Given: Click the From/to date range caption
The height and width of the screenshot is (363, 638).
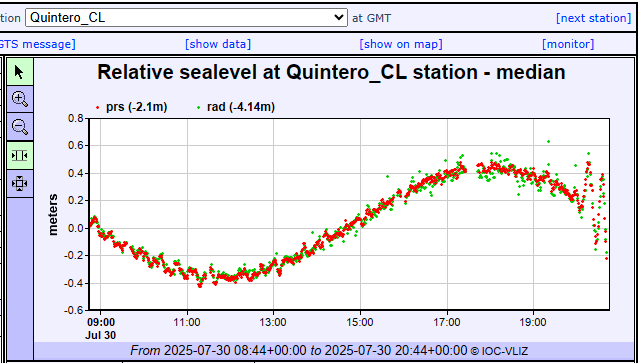Looking at the screenshot, I should pos(299,350).
